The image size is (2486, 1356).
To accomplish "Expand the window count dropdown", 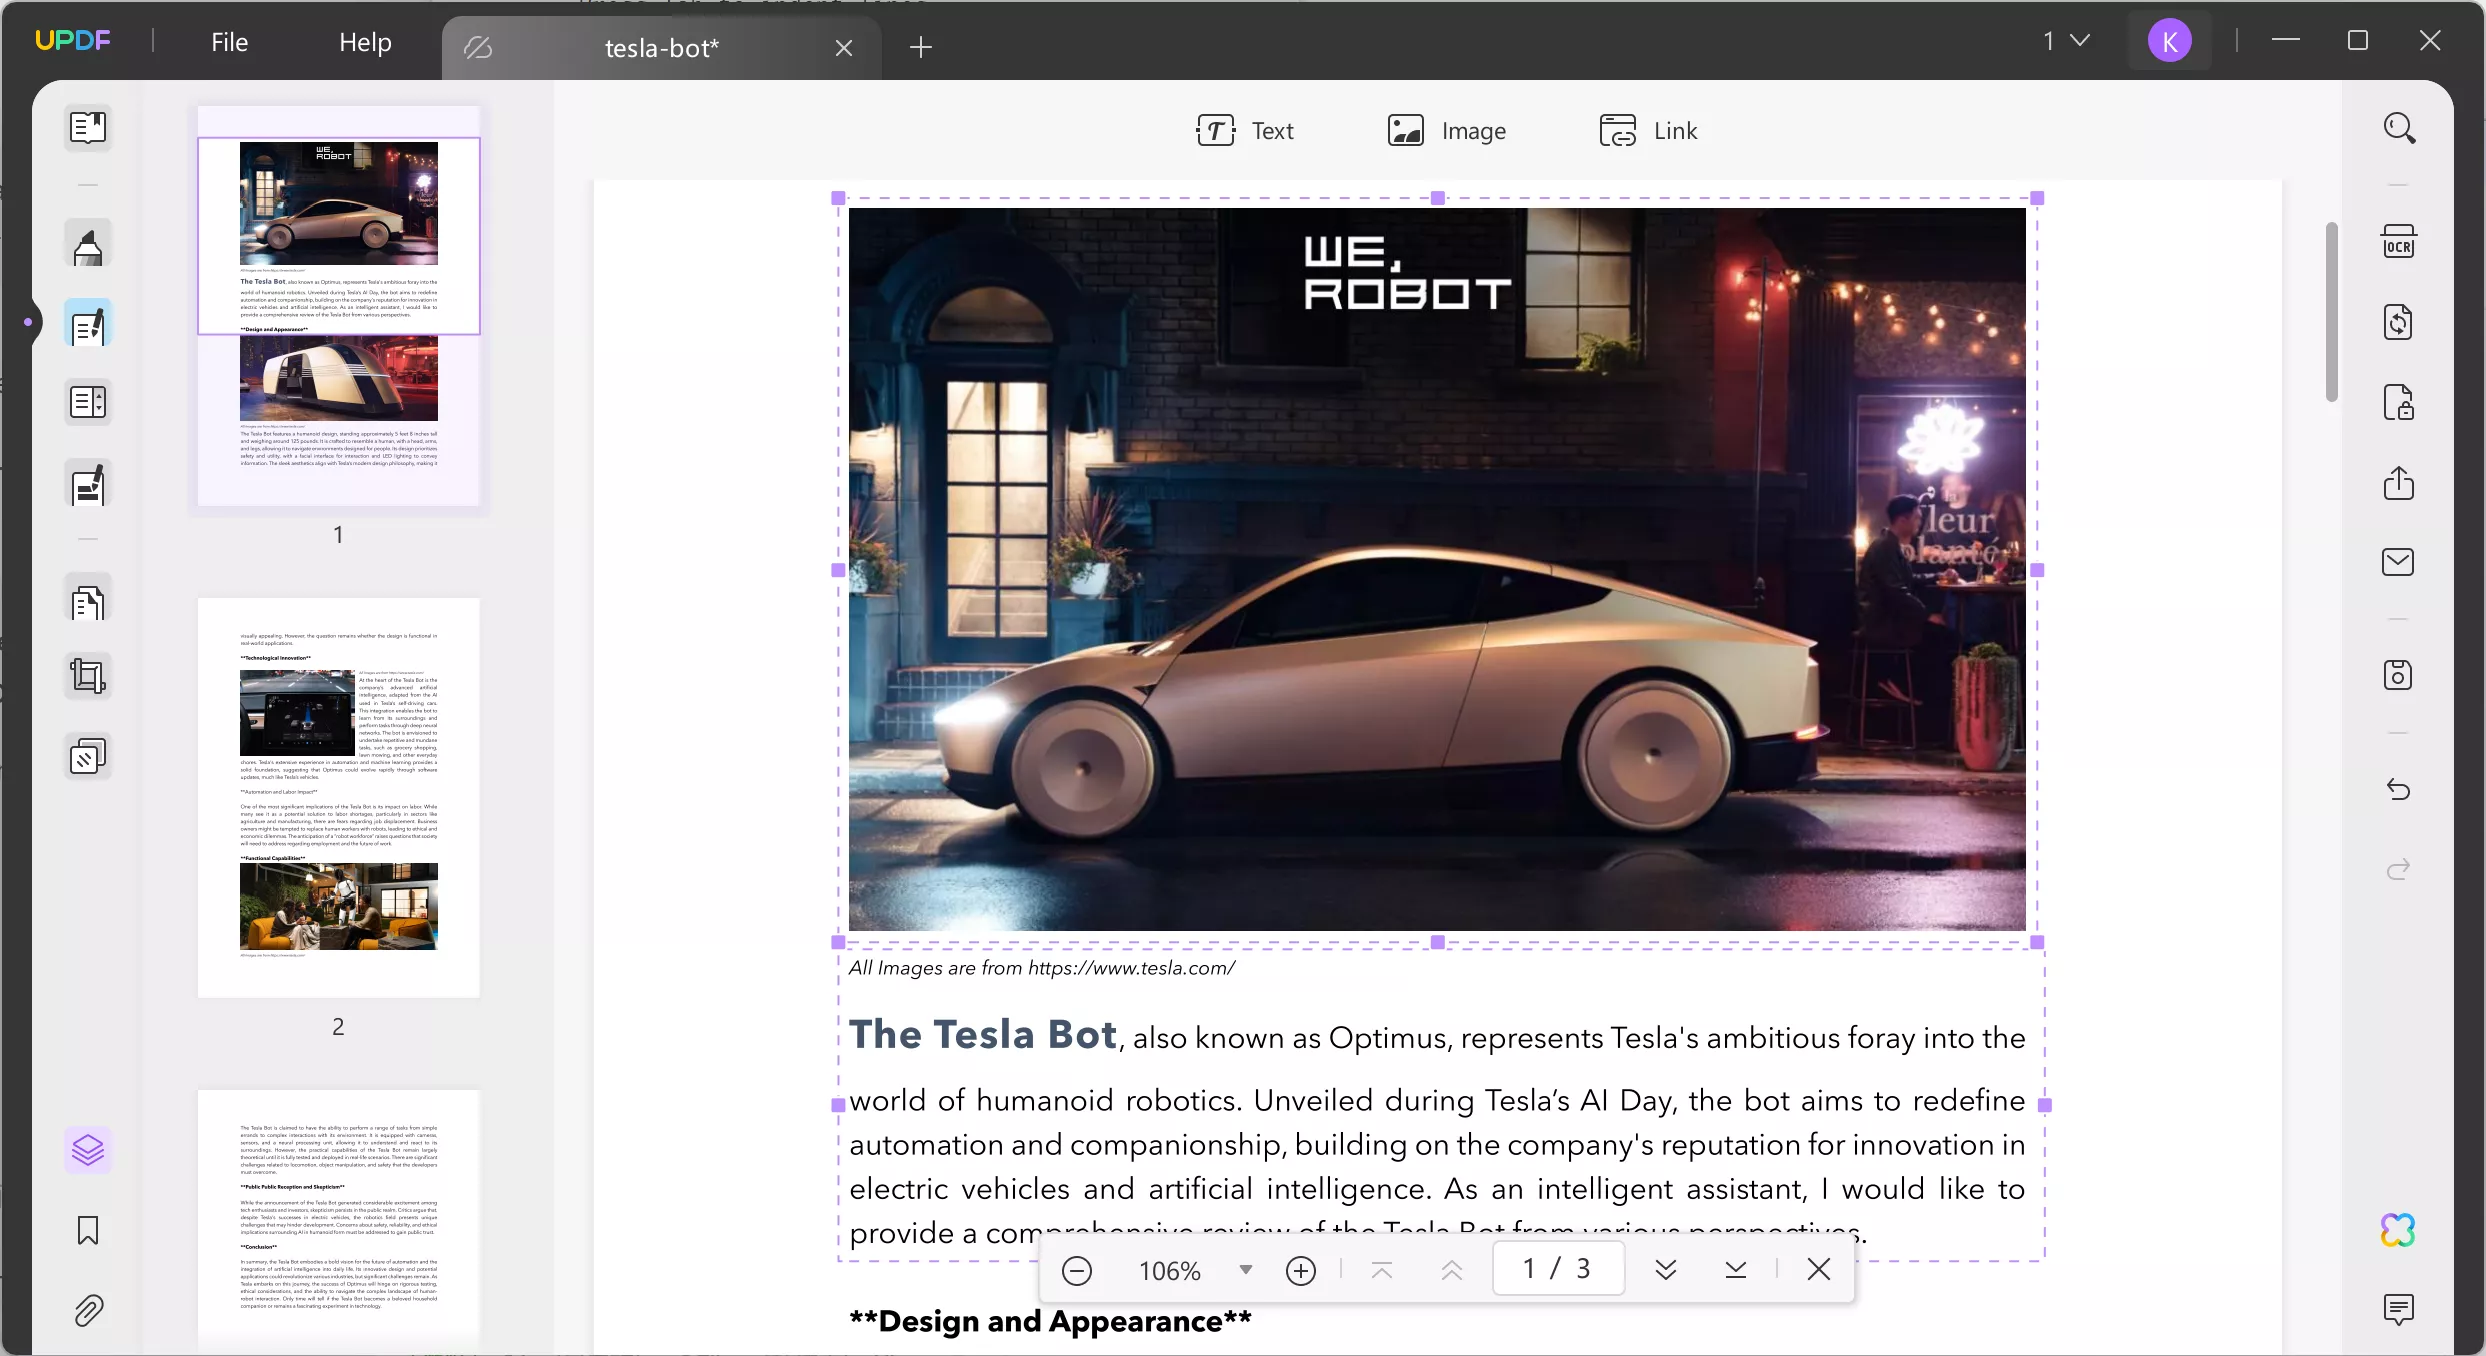I will [x=2066, y=41].
